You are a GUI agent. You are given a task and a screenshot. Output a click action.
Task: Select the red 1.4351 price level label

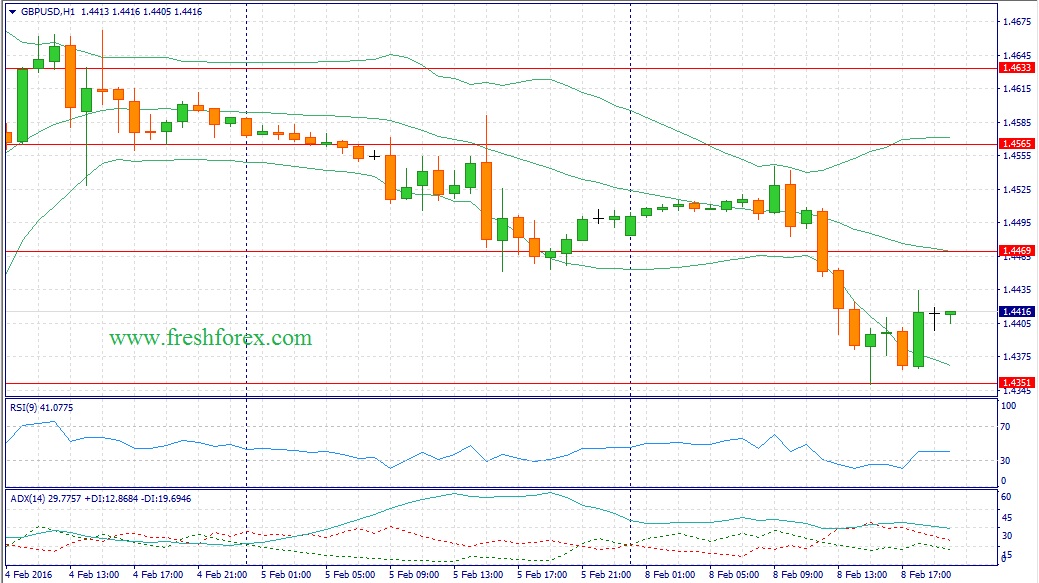(1017, 382)
